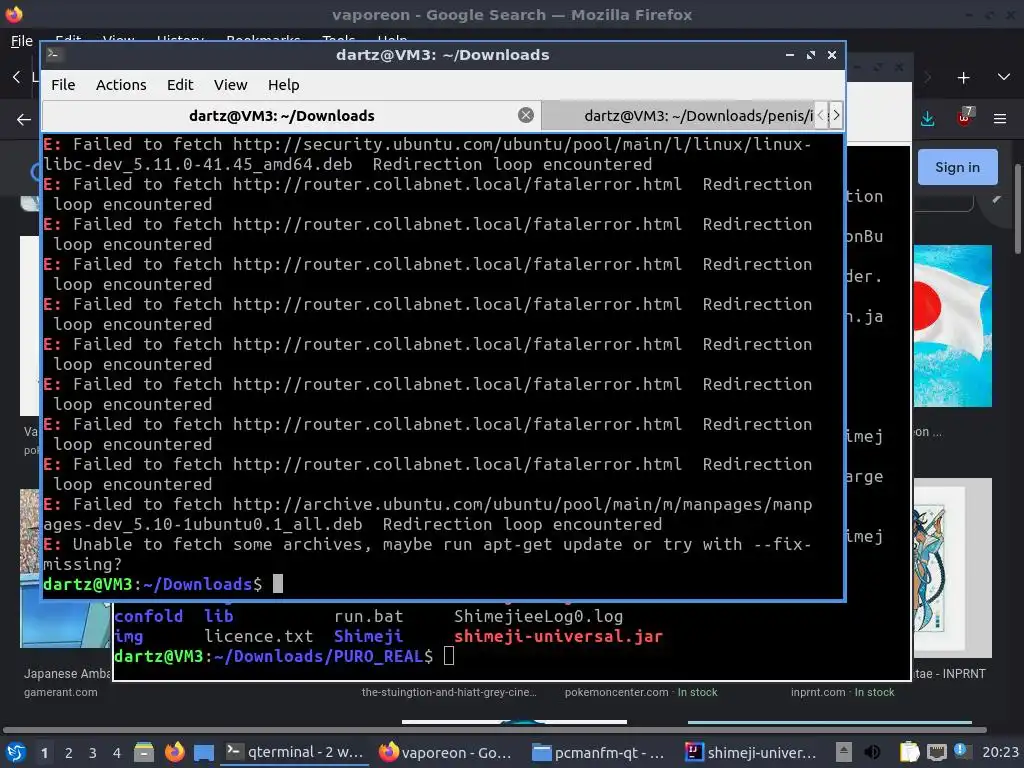This screenshot has width=1024, height=768.
Task: Click shimeji-universal.jar in the background terminal
Action: point(558,636)
